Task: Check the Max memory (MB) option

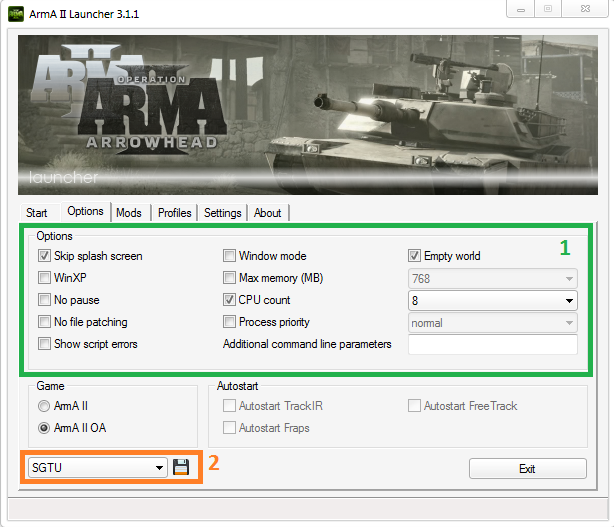Action: 229,278
